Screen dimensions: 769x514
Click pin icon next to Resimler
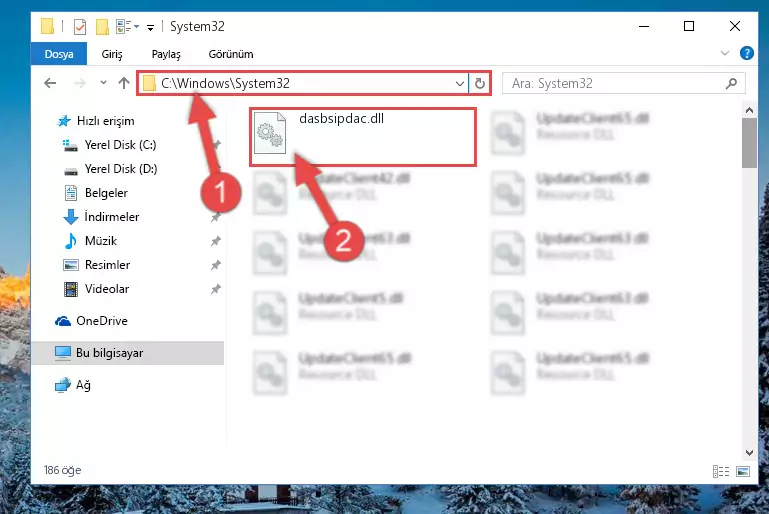coord(215,265)
